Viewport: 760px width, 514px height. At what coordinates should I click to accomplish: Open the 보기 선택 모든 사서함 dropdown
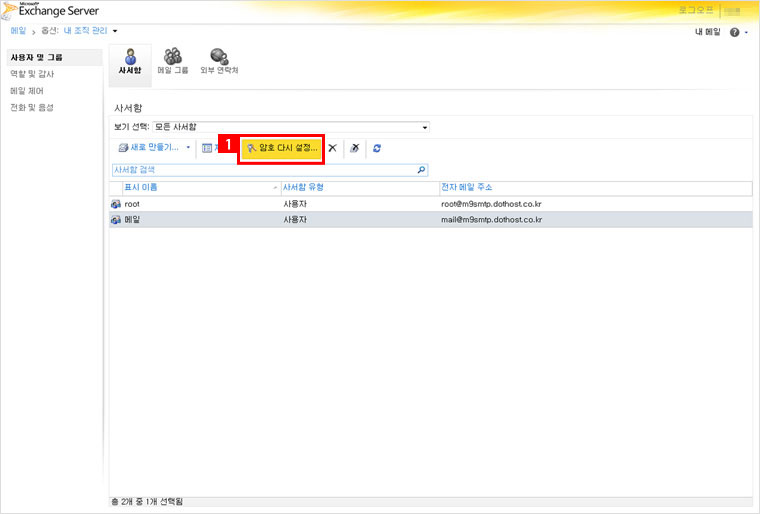(290, 127)
